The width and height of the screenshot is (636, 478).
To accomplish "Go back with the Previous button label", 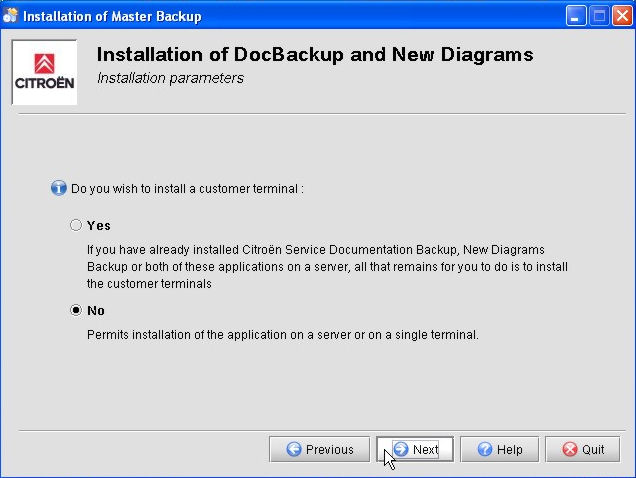I will click(x=329, y=450).
